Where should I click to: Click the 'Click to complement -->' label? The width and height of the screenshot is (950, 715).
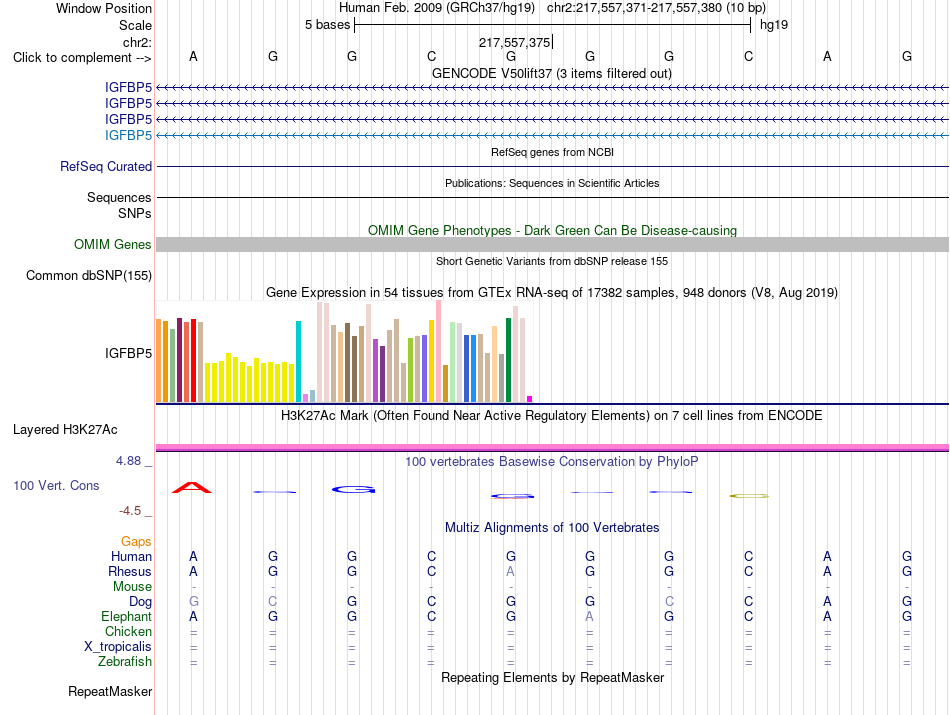click(x=82, y=58)
